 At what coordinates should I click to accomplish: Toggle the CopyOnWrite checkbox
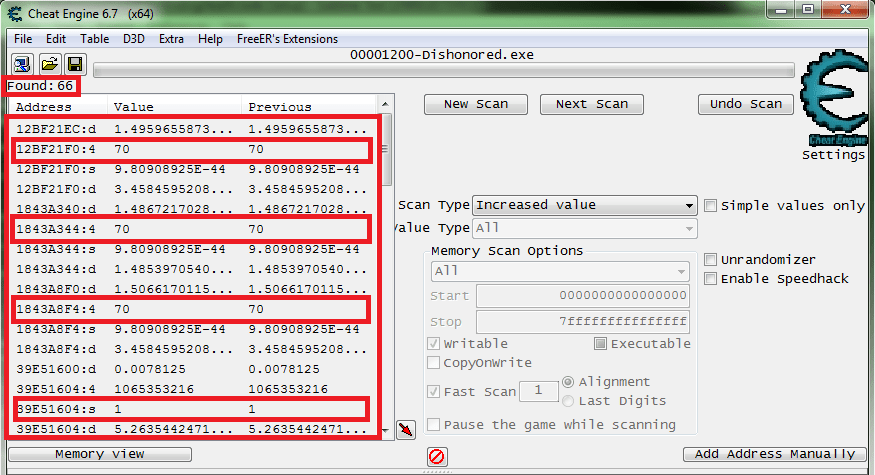click(433, 363)
